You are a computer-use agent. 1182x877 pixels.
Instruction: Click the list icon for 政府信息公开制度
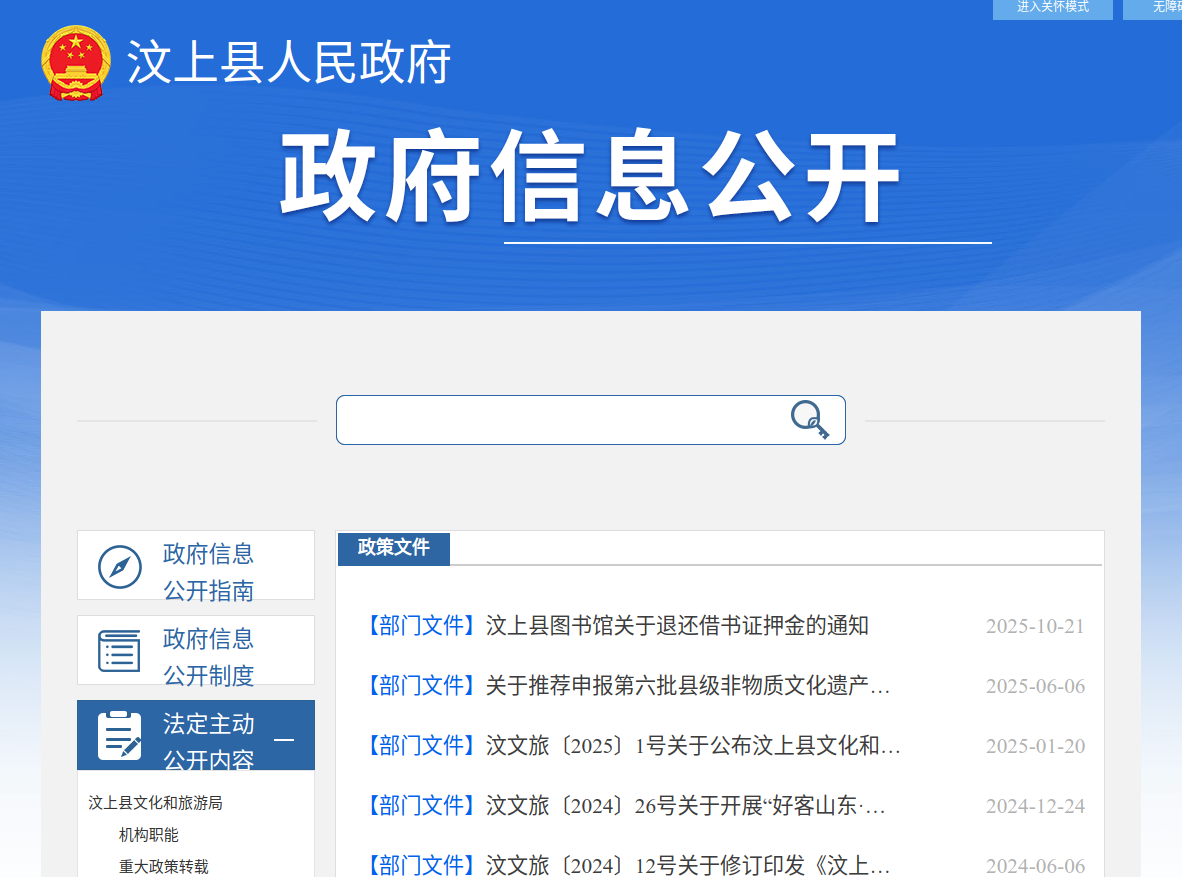tap(120, 651)
